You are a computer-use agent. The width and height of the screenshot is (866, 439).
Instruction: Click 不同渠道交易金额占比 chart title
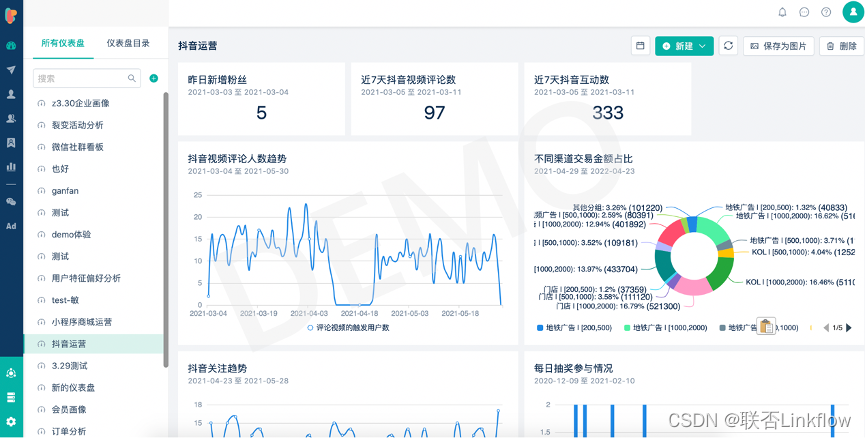click(x=583, y=158)
